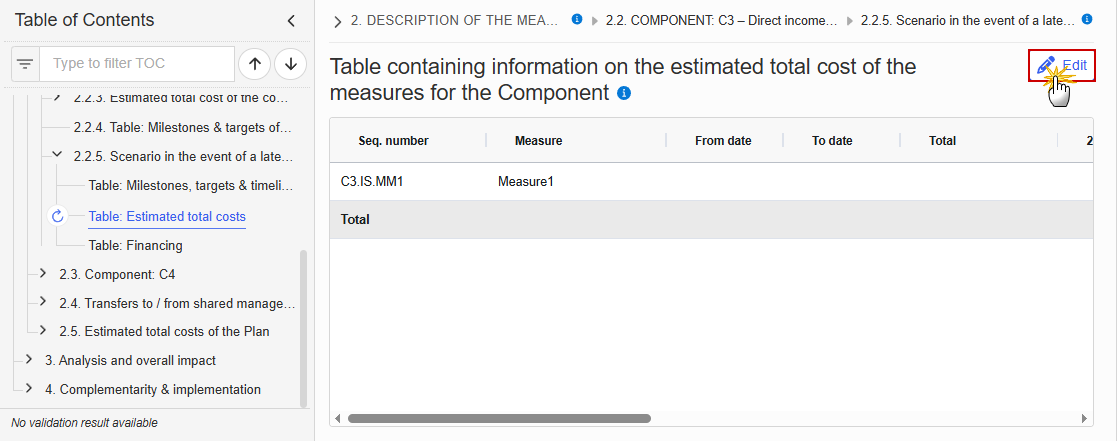1117x441 pixels.
Task: Select Table: Milestones, targets & timeline item
Action: (191, 186)
